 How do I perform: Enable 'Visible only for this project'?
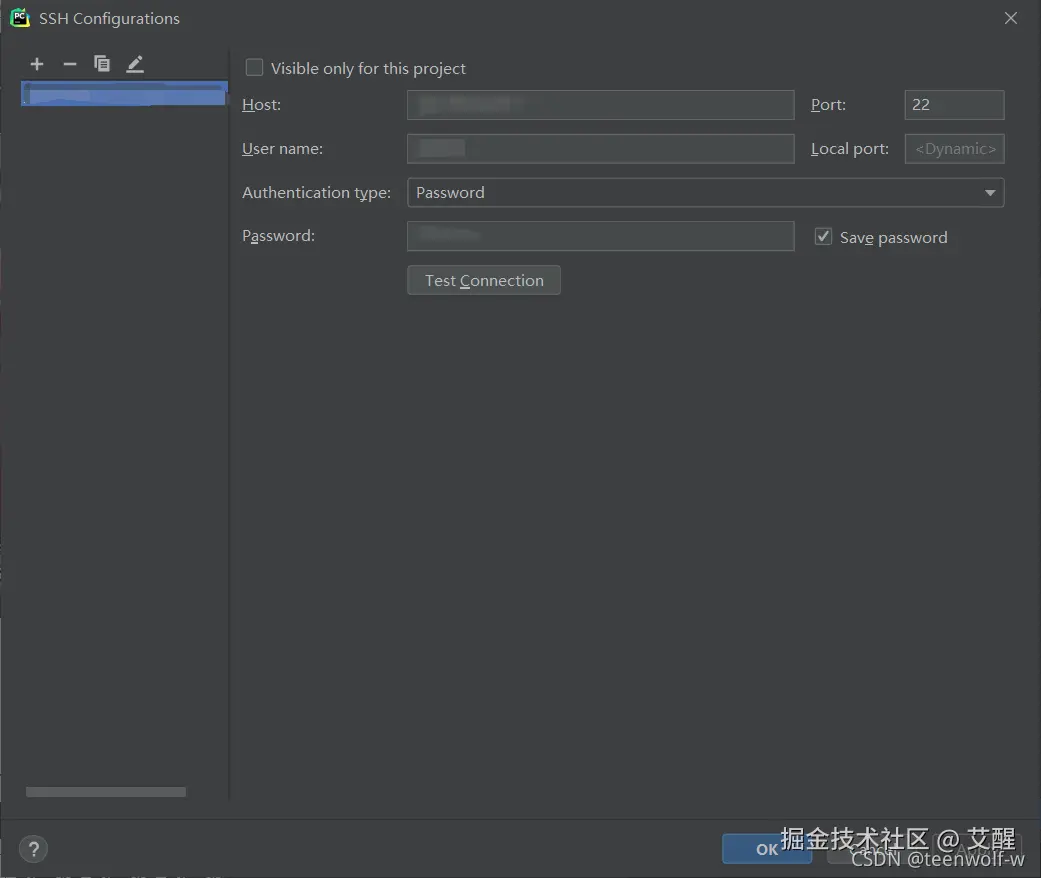[254, 68]
